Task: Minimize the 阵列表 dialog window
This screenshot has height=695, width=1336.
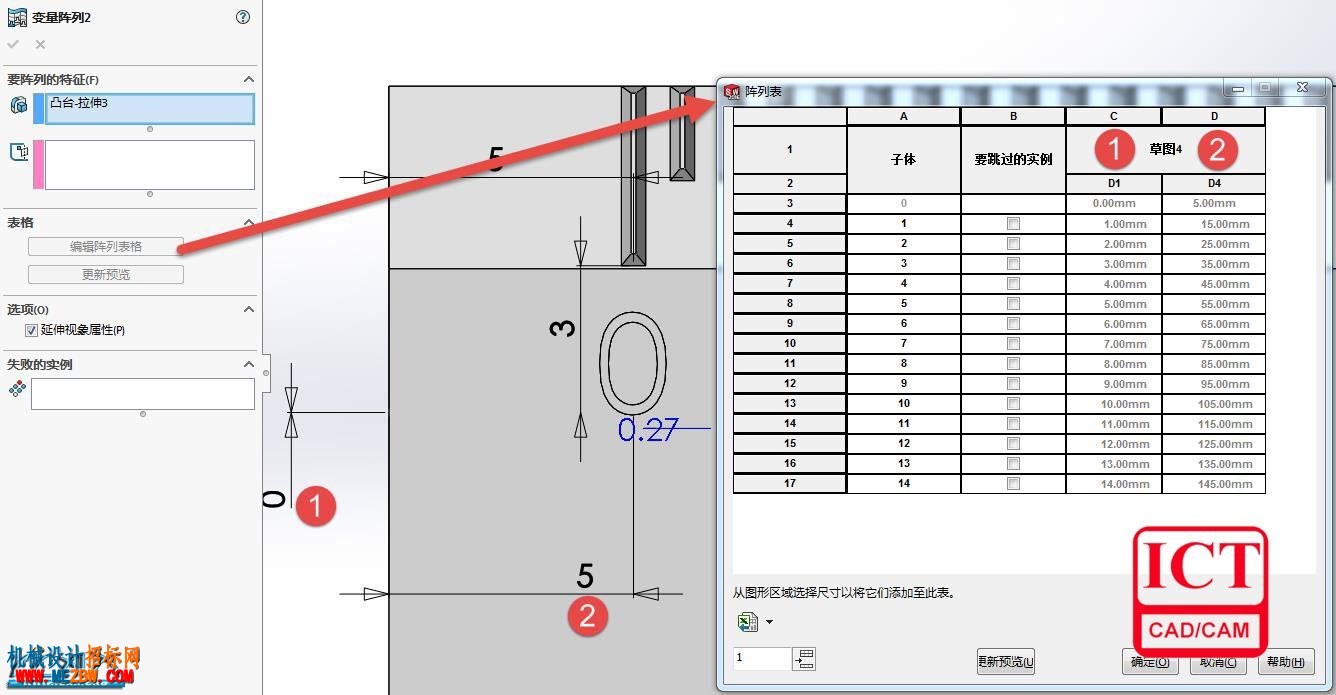Action: point(1239,89)
